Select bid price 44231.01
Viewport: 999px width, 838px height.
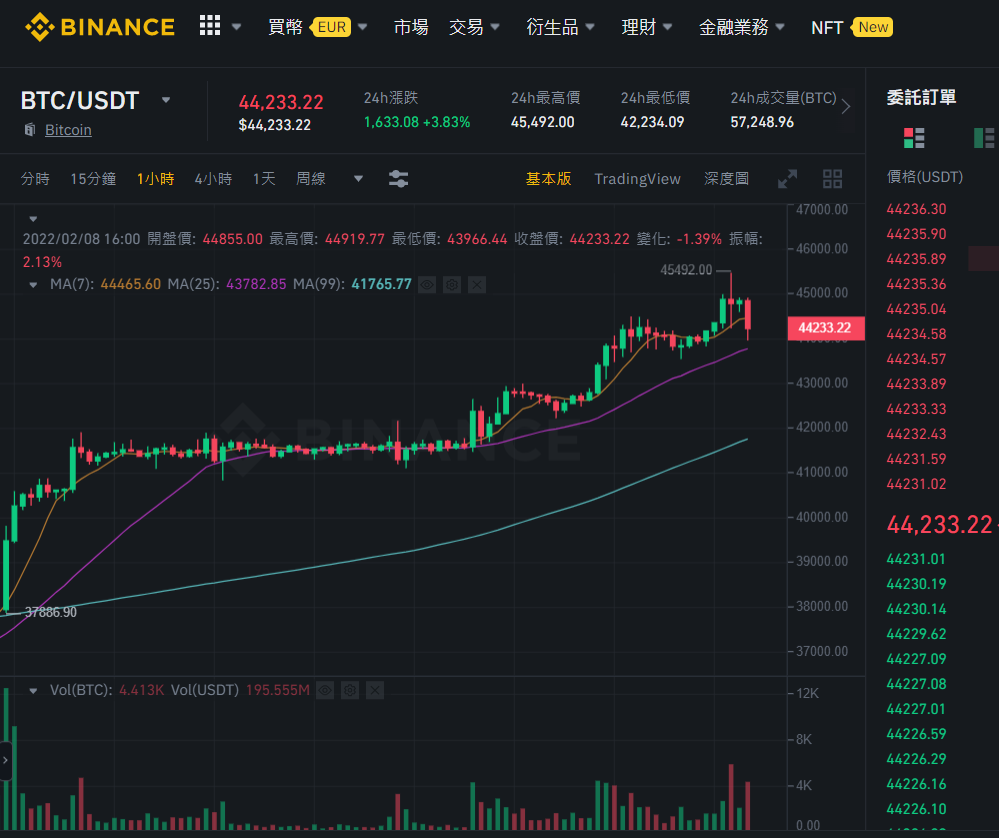pyautogui.click(x=916, y=560)
